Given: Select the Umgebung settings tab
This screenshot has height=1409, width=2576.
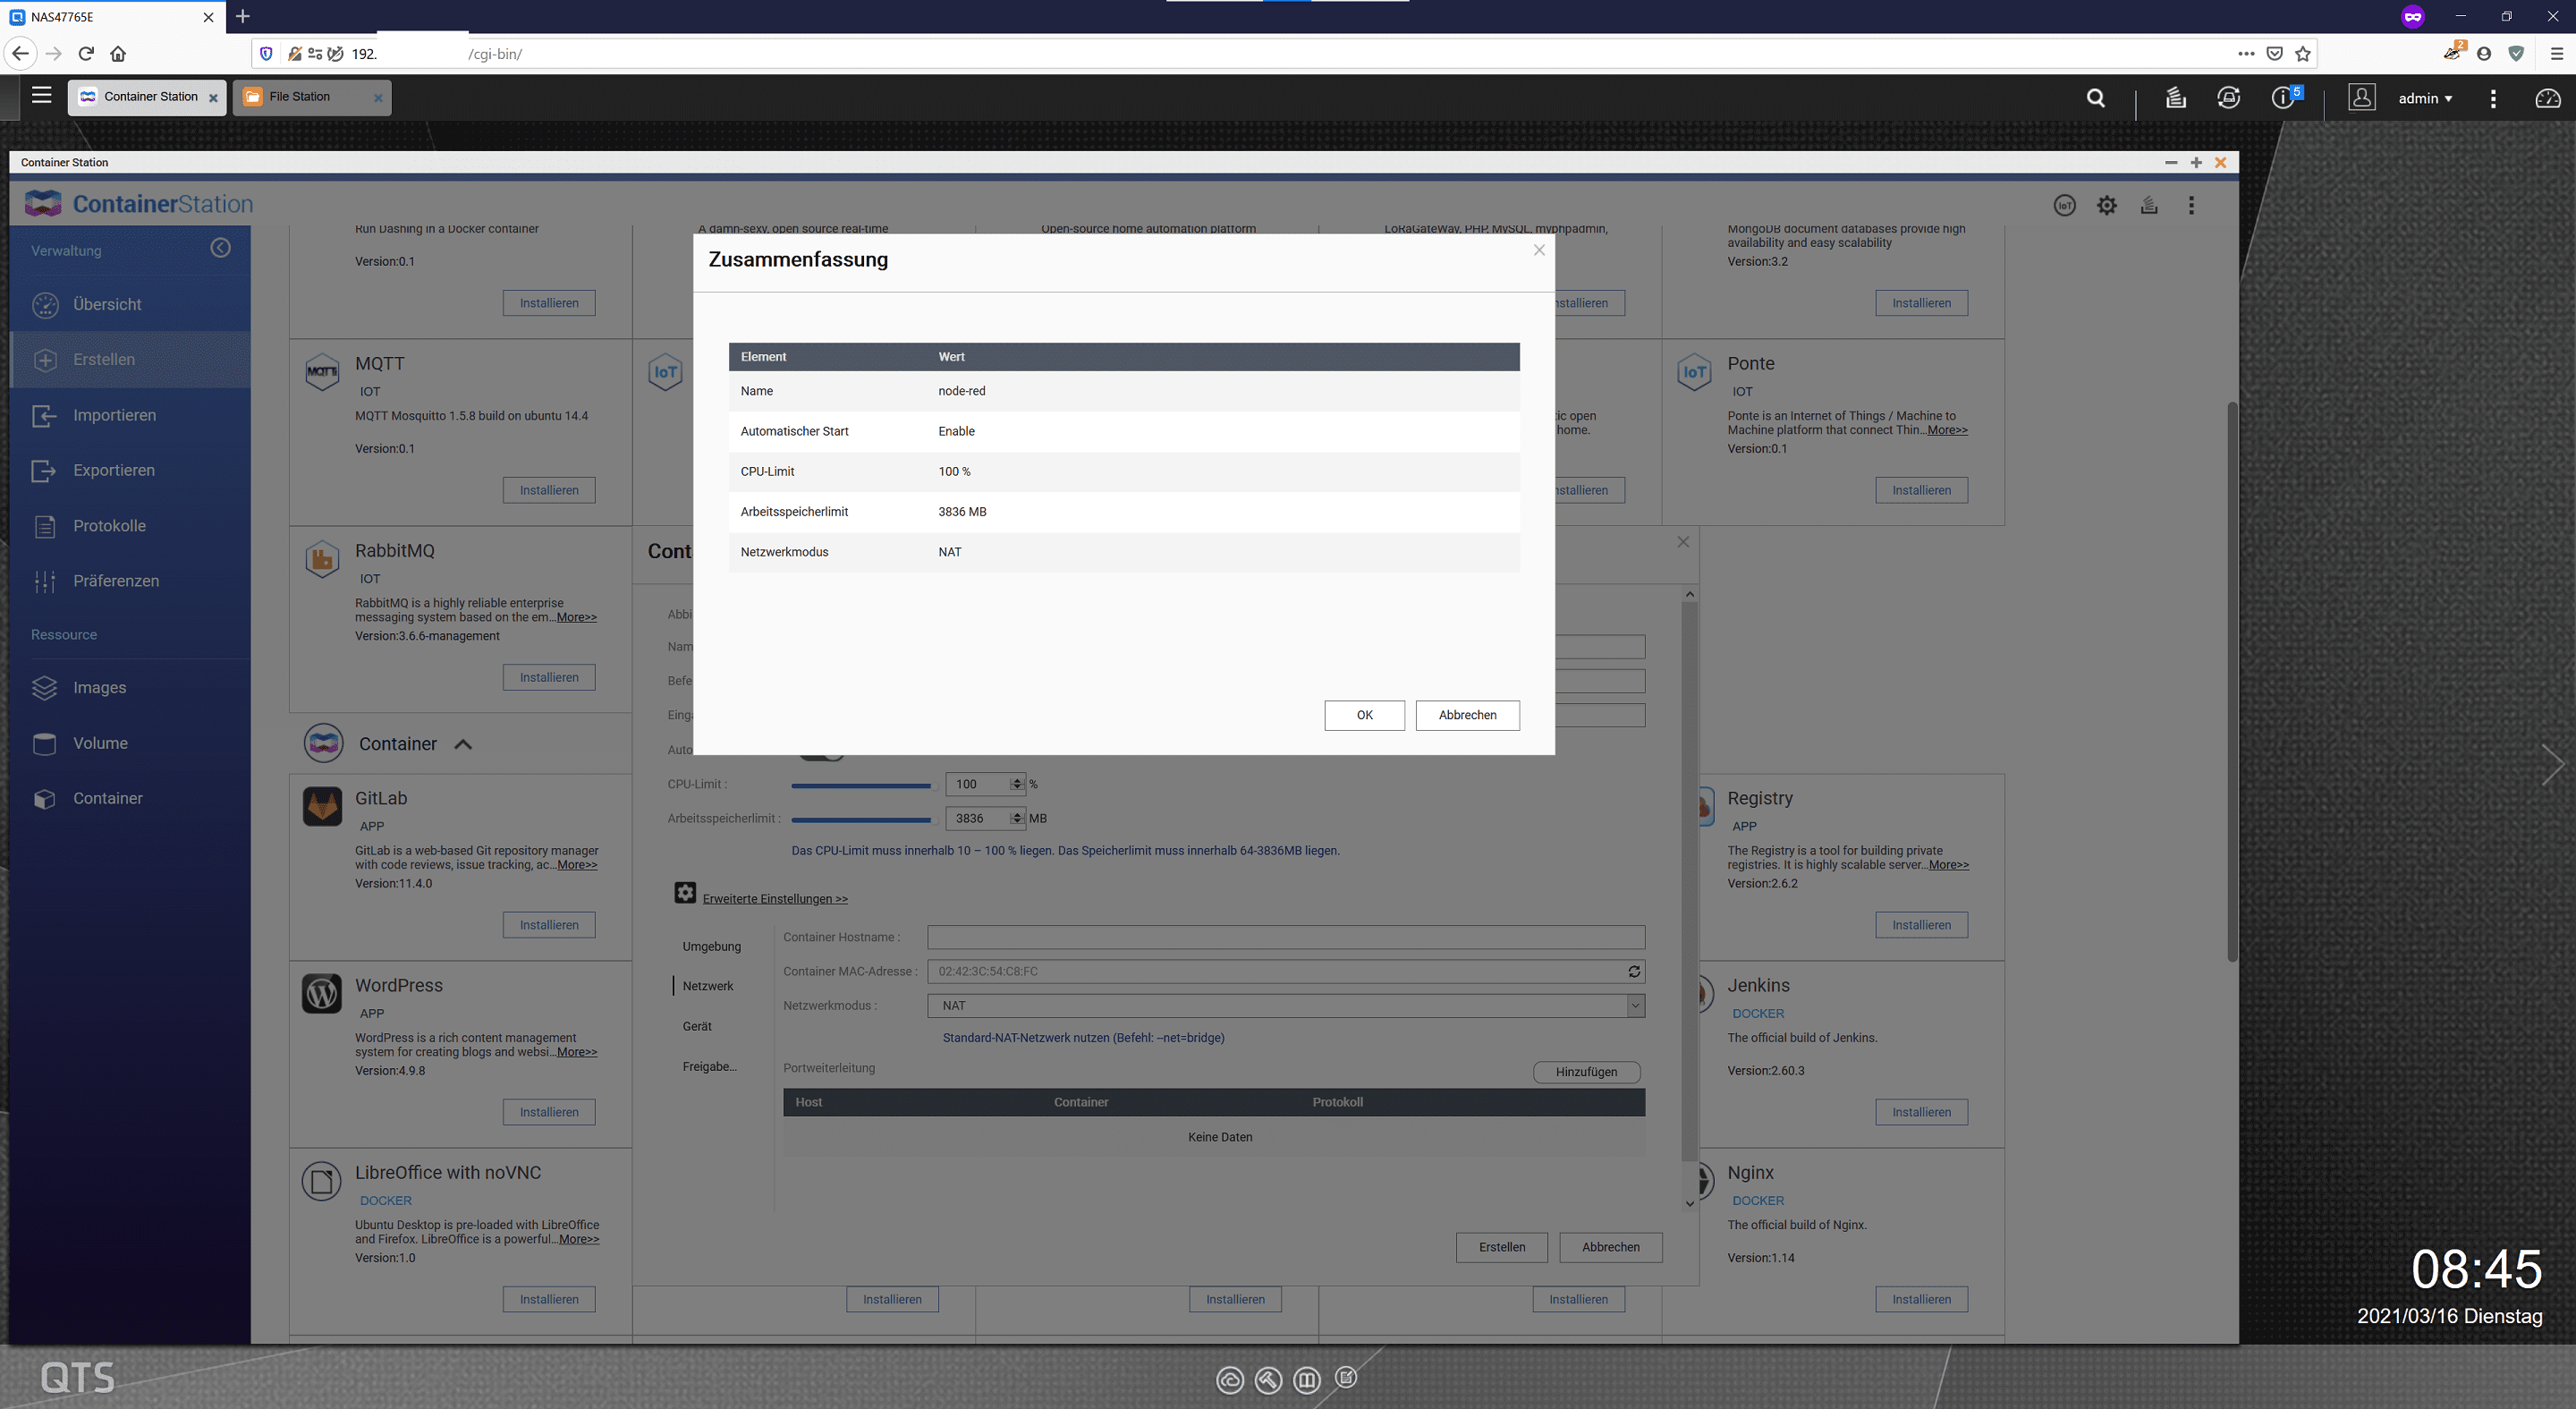Looking at the screenshot, I should point(712,946).
